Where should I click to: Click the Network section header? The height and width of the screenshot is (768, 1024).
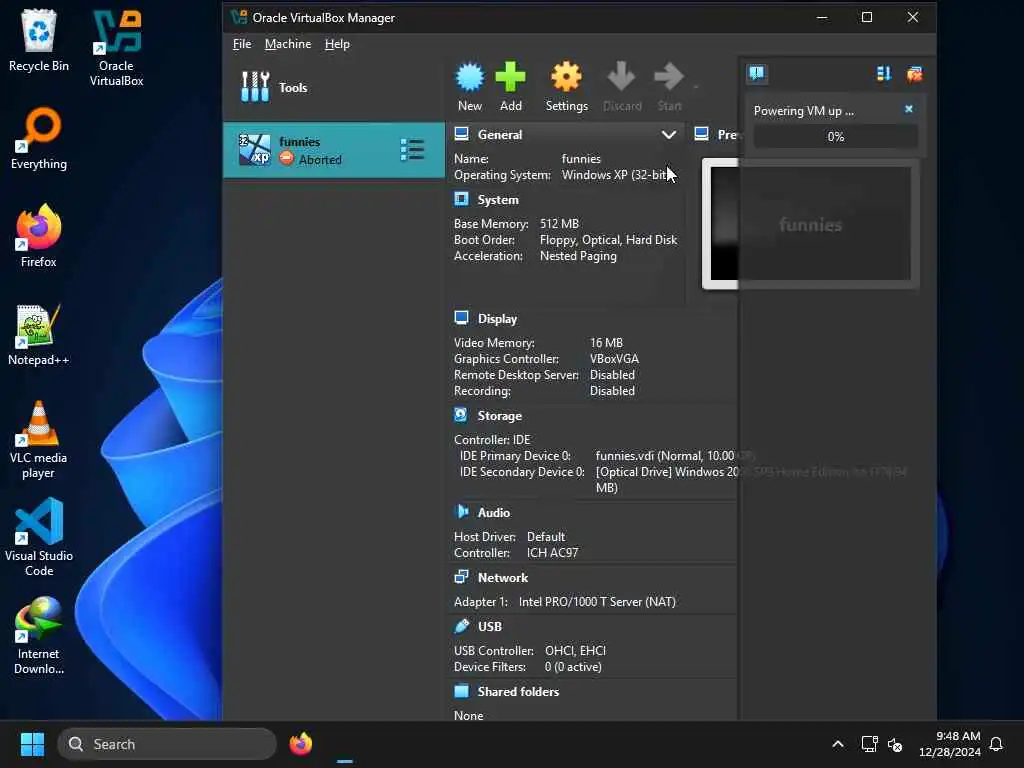click(x=503, y=577)
